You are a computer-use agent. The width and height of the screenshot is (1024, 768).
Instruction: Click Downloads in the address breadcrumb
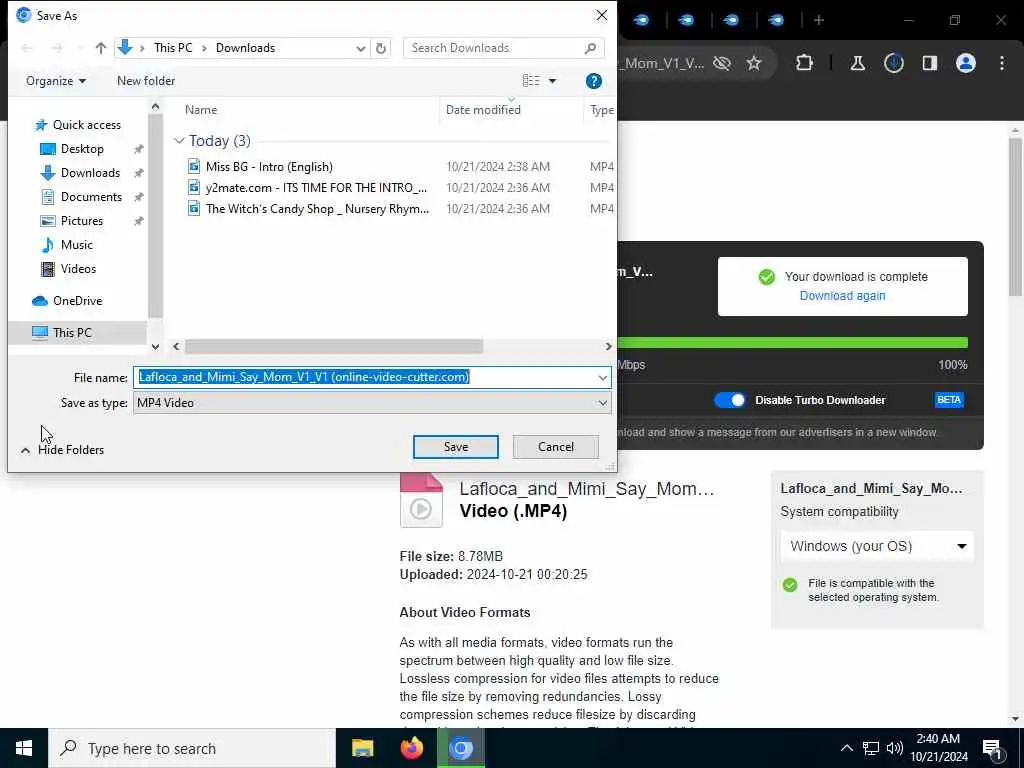[x=246, y=48]
